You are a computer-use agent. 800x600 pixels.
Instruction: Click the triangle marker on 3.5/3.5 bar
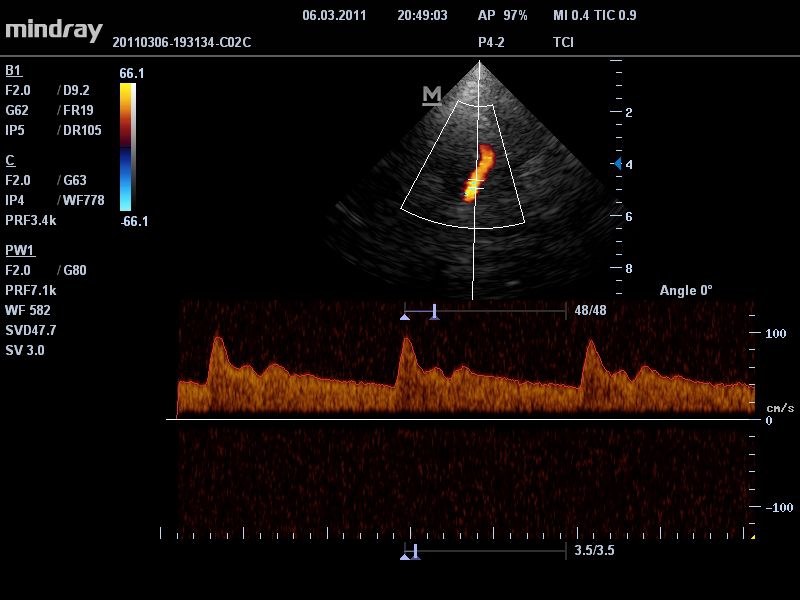click(x=405, y=556)
